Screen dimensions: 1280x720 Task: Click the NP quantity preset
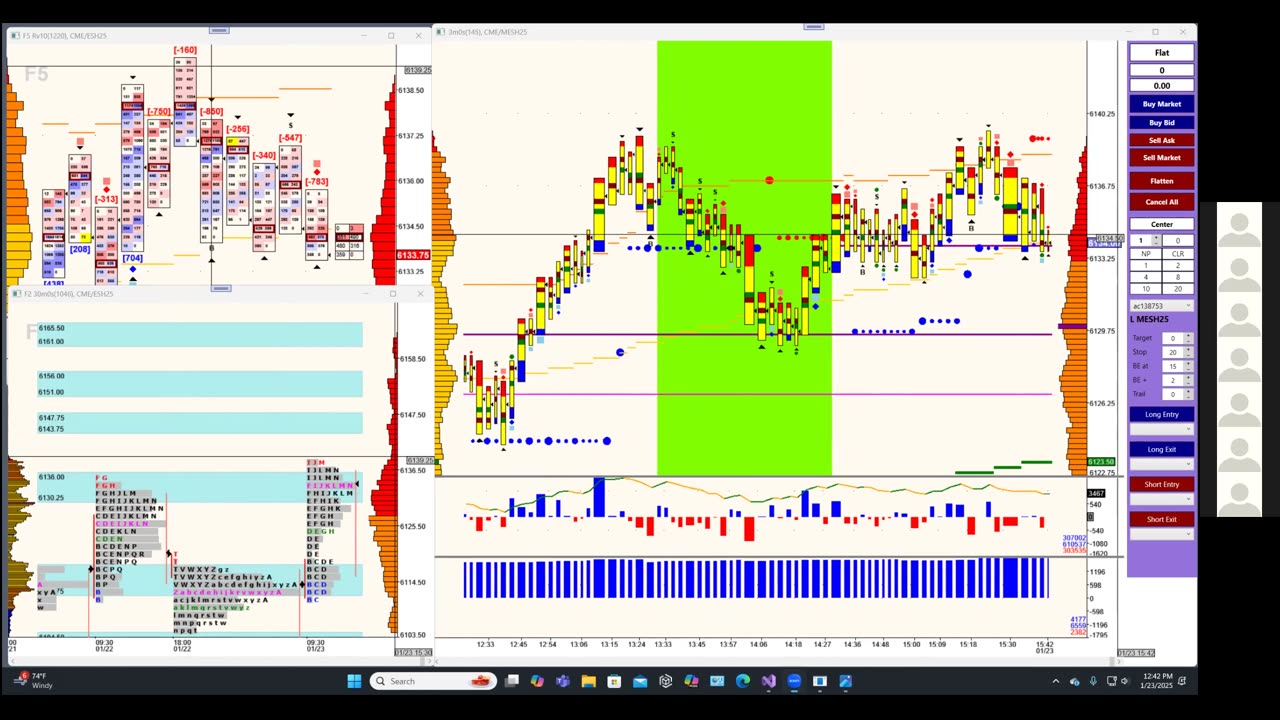point(1146,254)
